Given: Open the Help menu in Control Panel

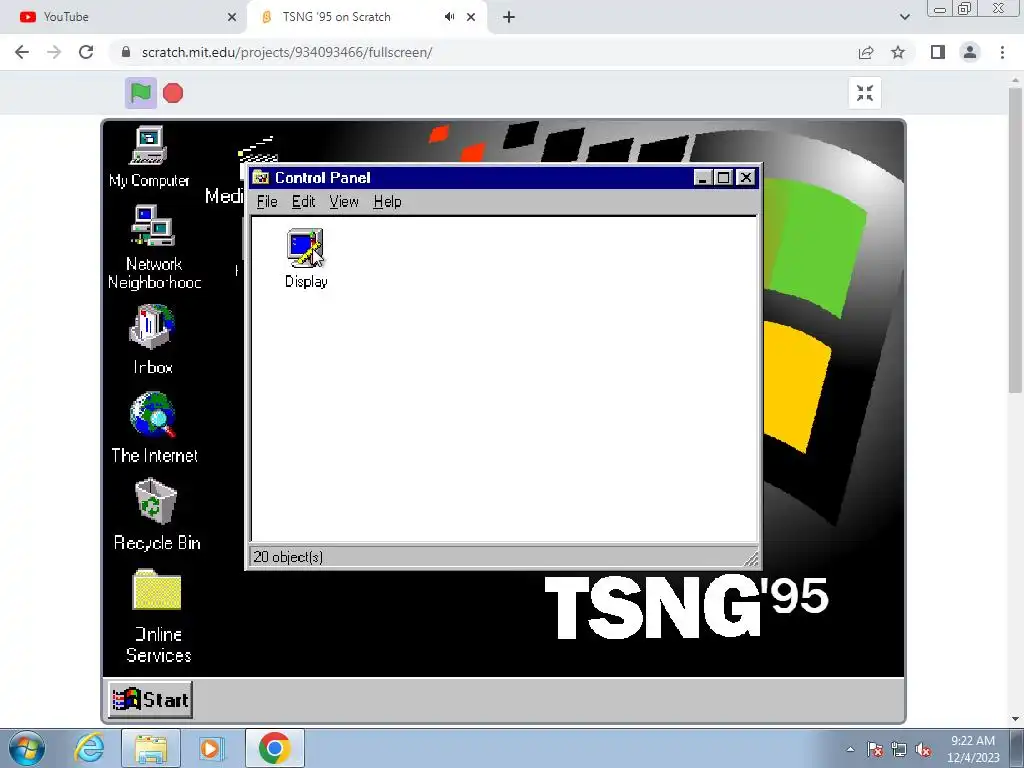Looking at the screenshot, I should coord(387,202).
